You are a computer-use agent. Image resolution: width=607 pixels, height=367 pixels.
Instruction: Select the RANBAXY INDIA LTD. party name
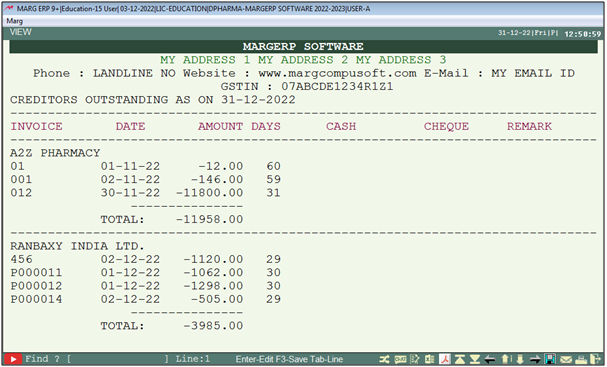coord(77,246)
